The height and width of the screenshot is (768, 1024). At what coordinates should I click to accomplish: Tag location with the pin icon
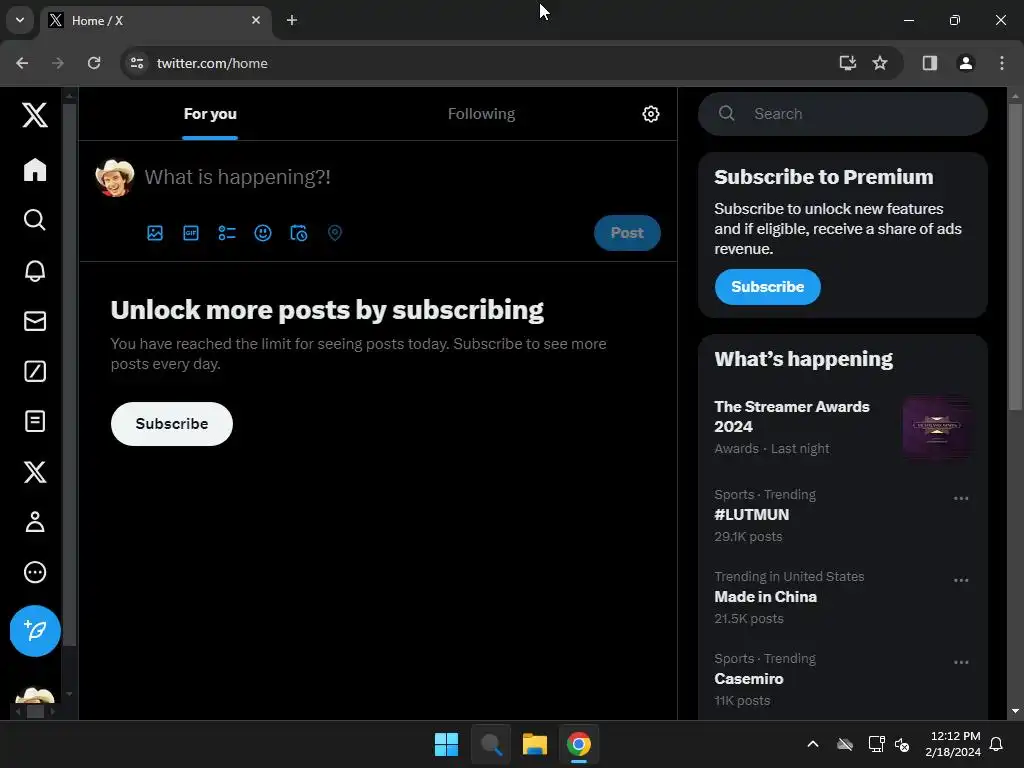pos(334,233)
